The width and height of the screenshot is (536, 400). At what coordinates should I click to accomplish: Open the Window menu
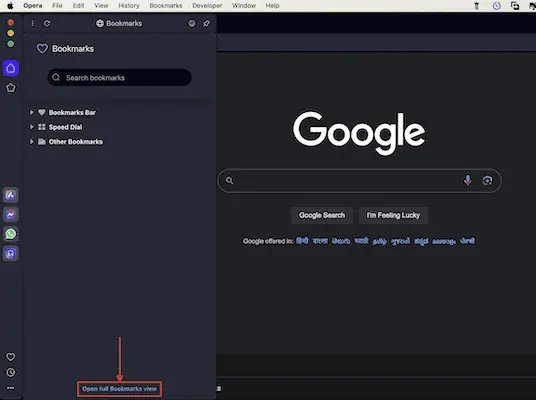click(244, 5)
